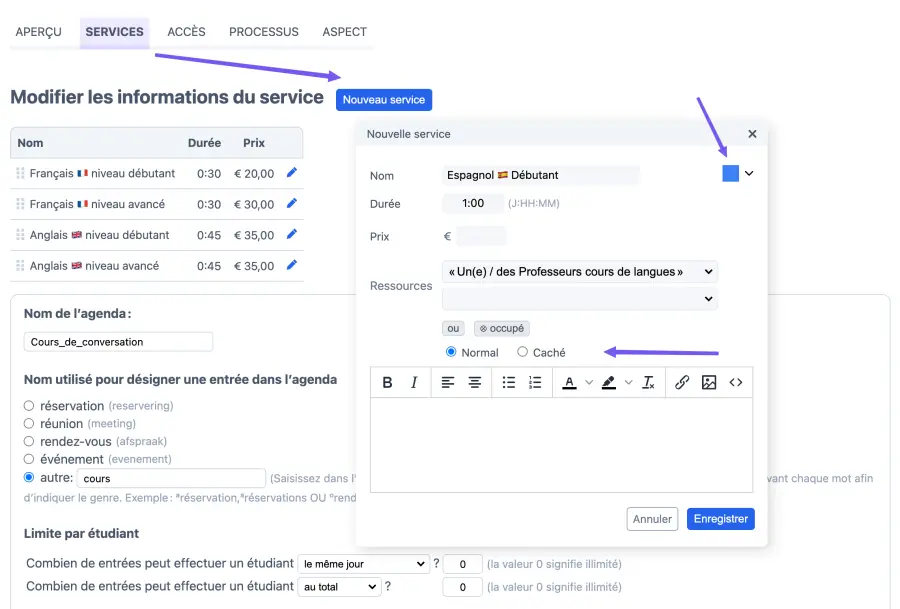Select the réunion entry name option

point(30,424)
